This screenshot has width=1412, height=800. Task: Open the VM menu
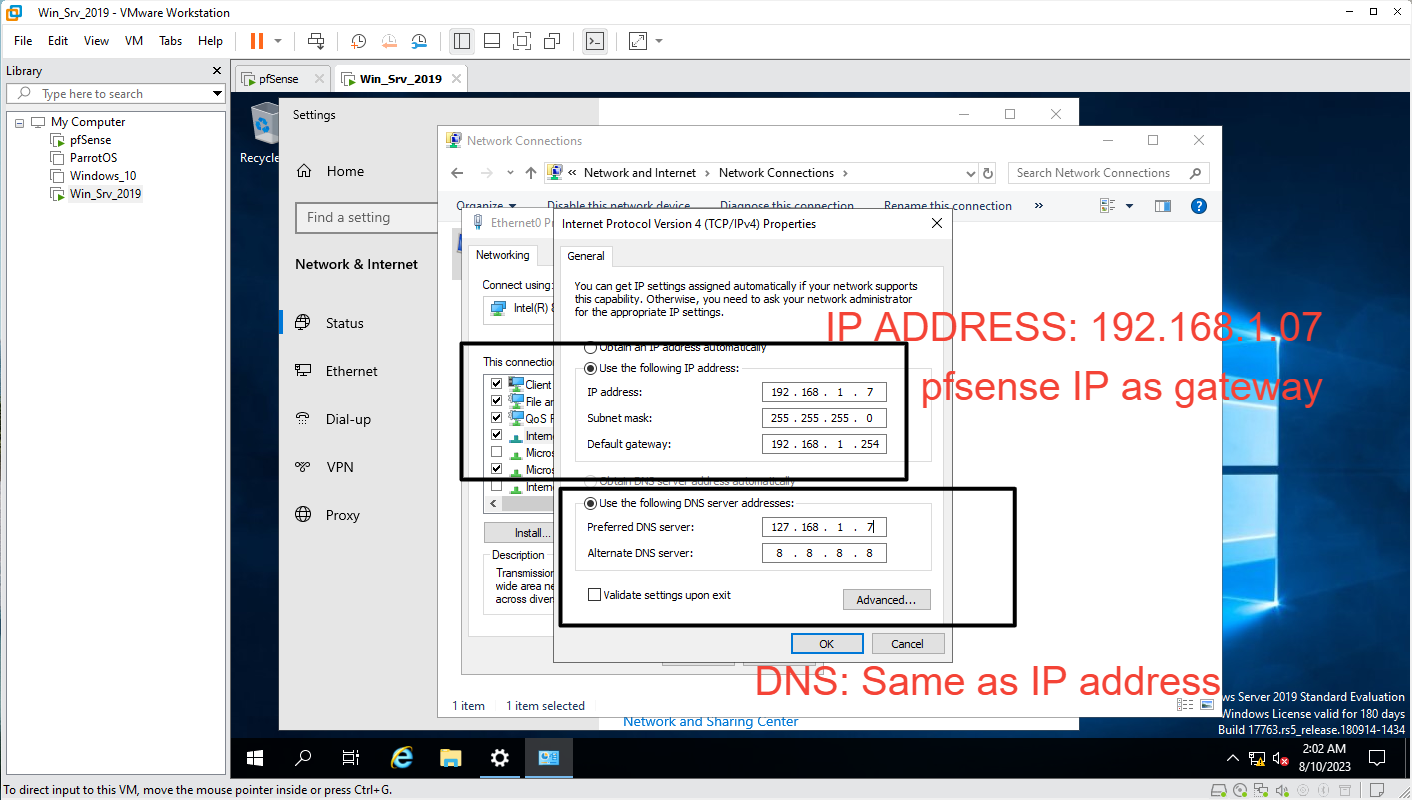(x=134, y=41)
